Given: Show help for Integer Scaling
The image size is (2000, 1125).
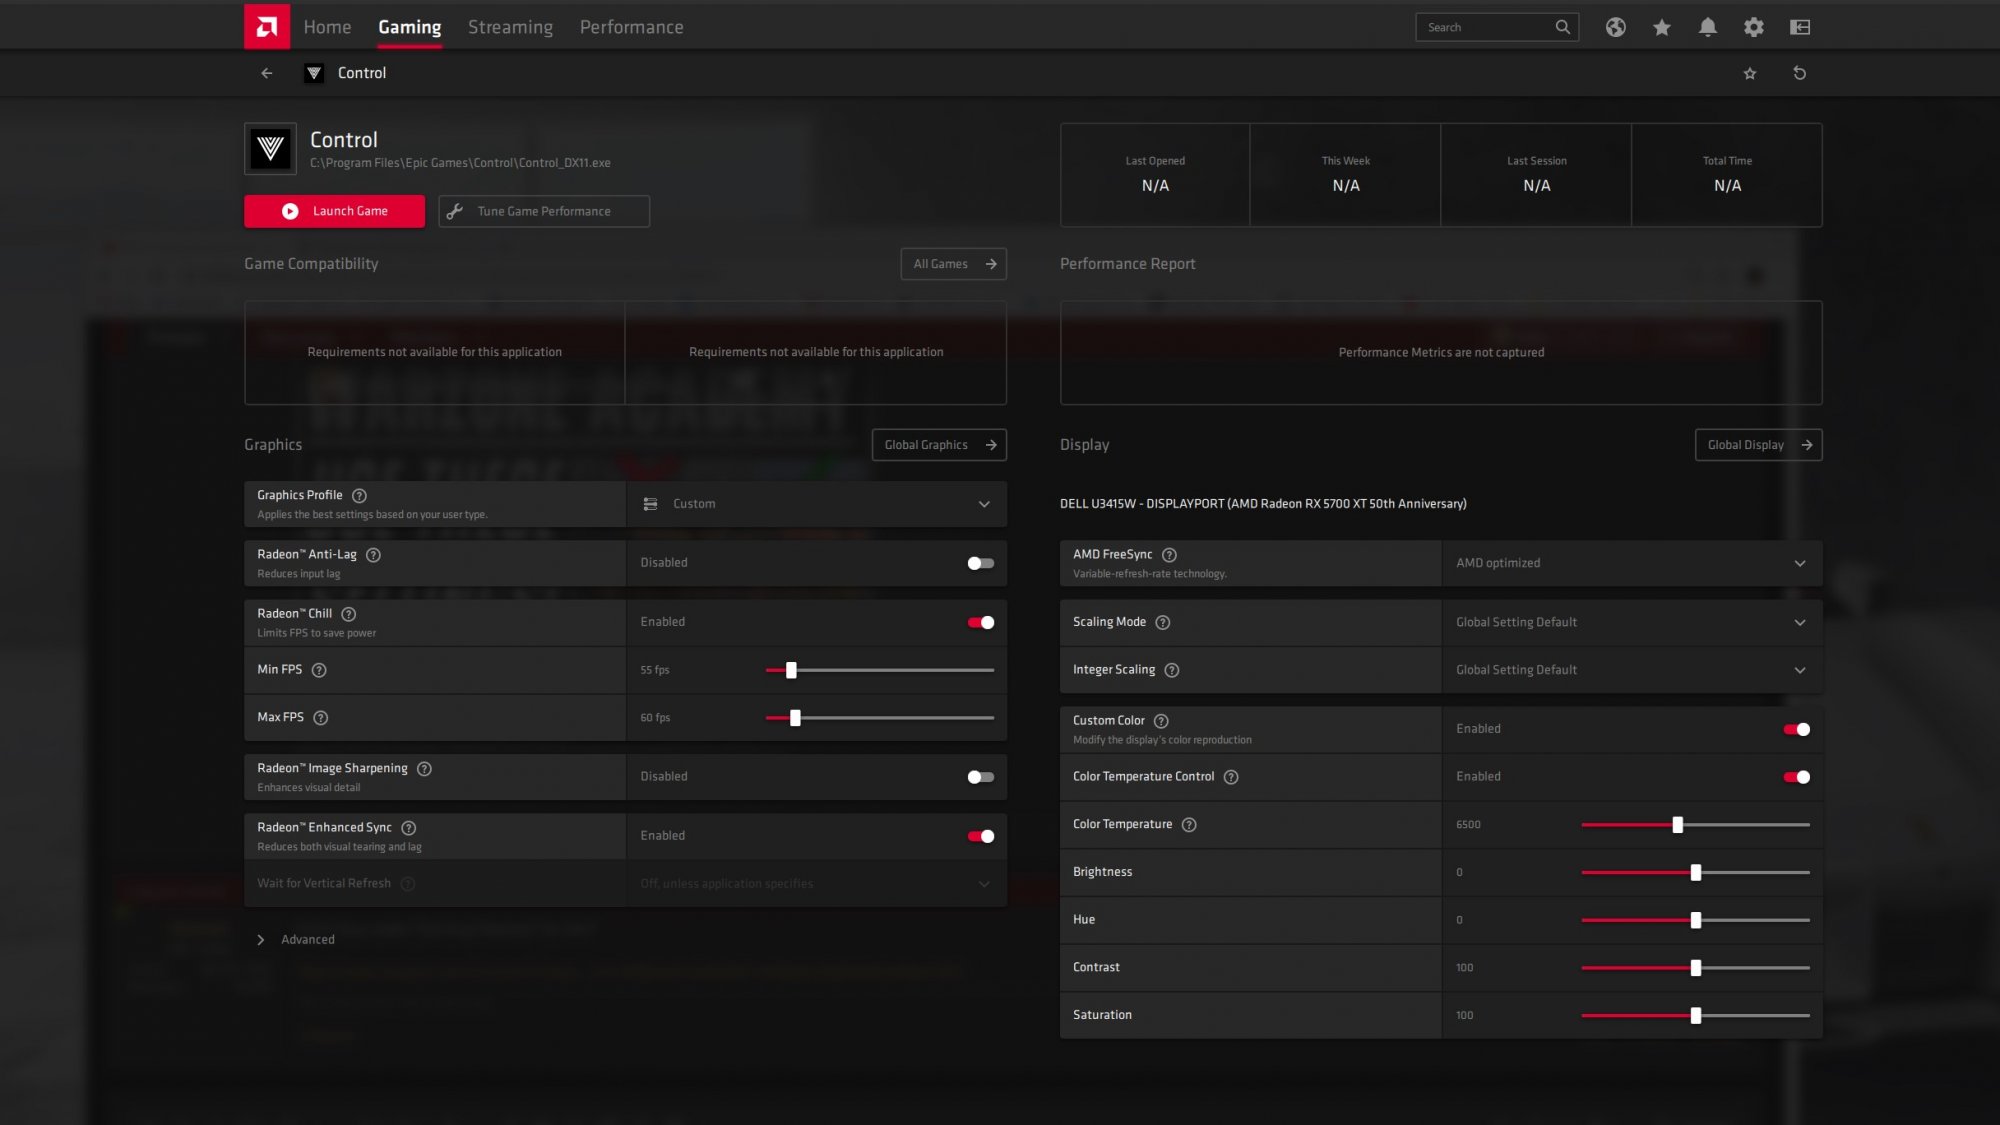Looking at the screenshot, I should pos(1171,670).
